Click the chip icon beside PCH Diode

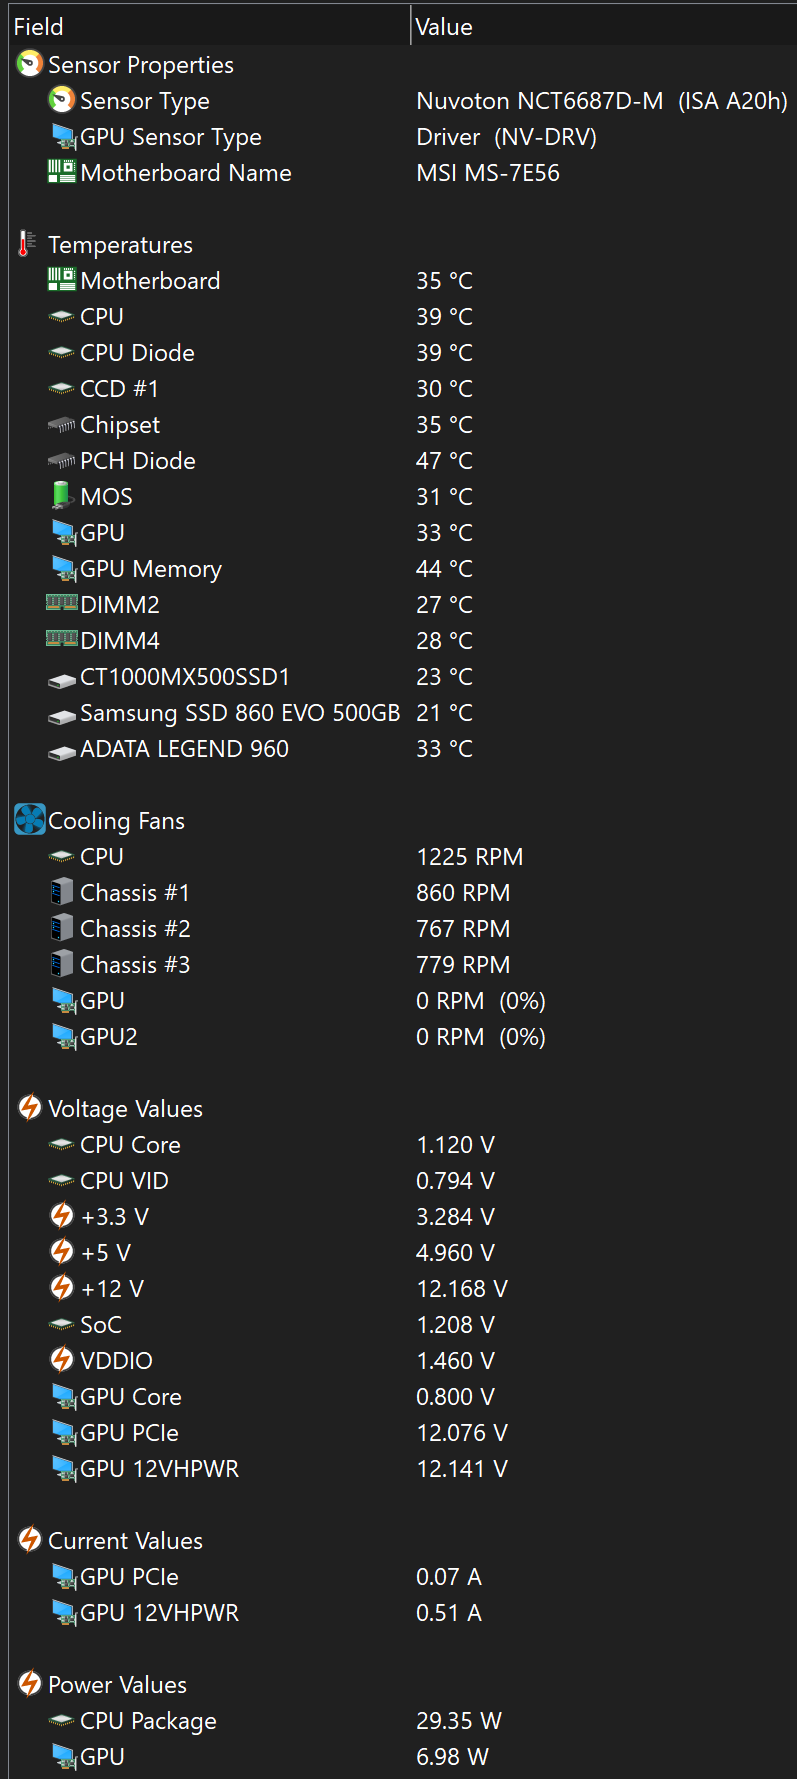point(62,461)
